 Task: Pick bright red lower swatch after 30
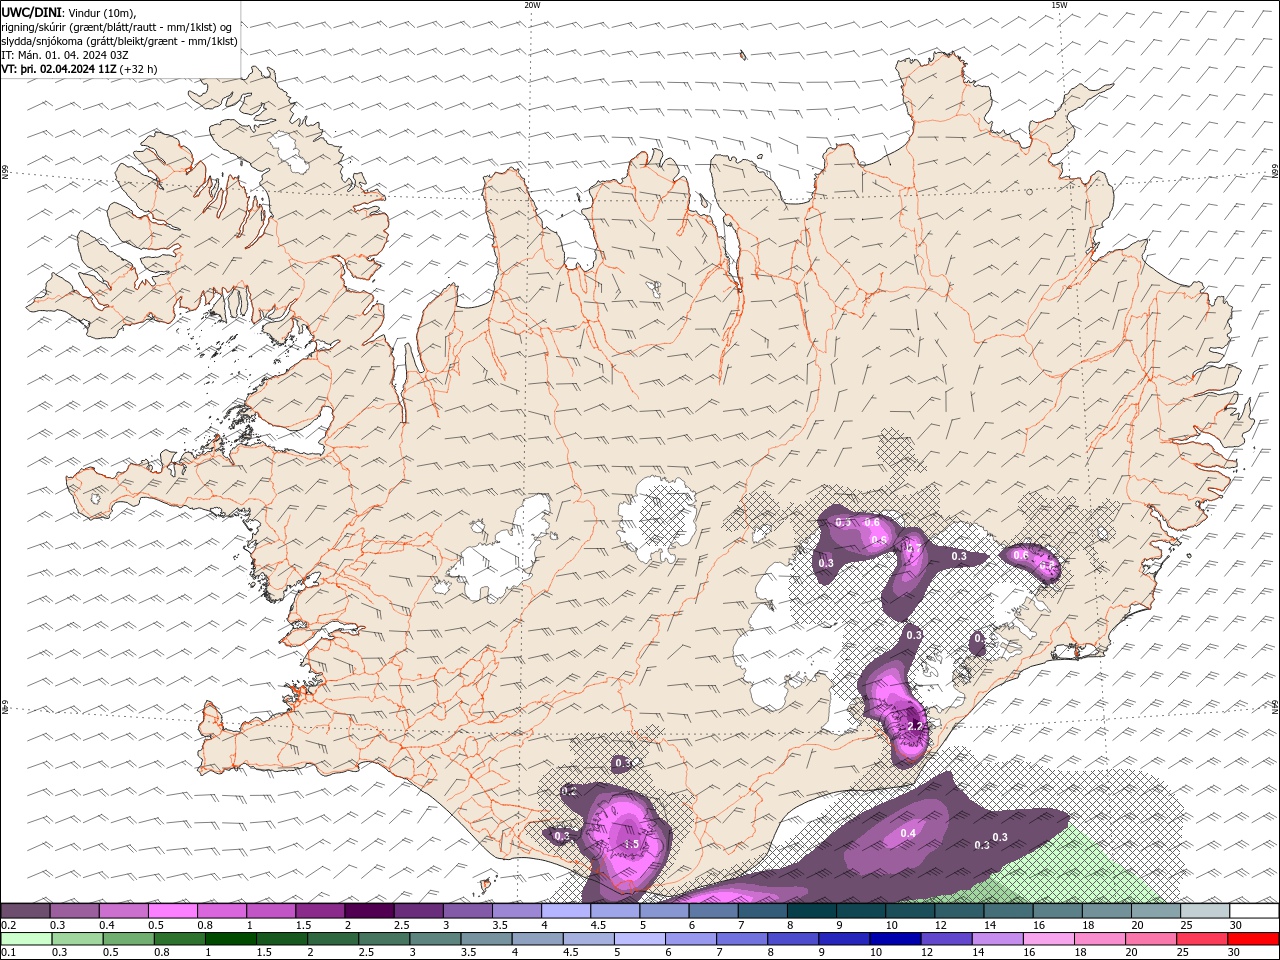point(1253,939)
